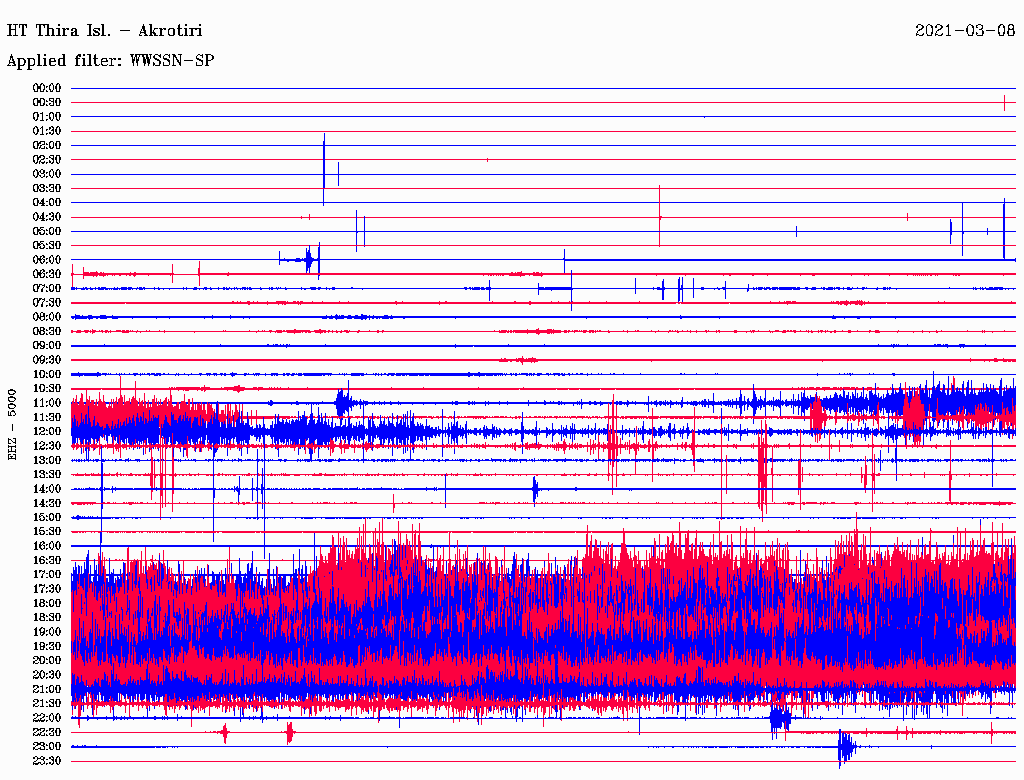This screenshot has height=780, width=1024.
Task: Click the 02:30 time label
Action: tap(47, 160)
